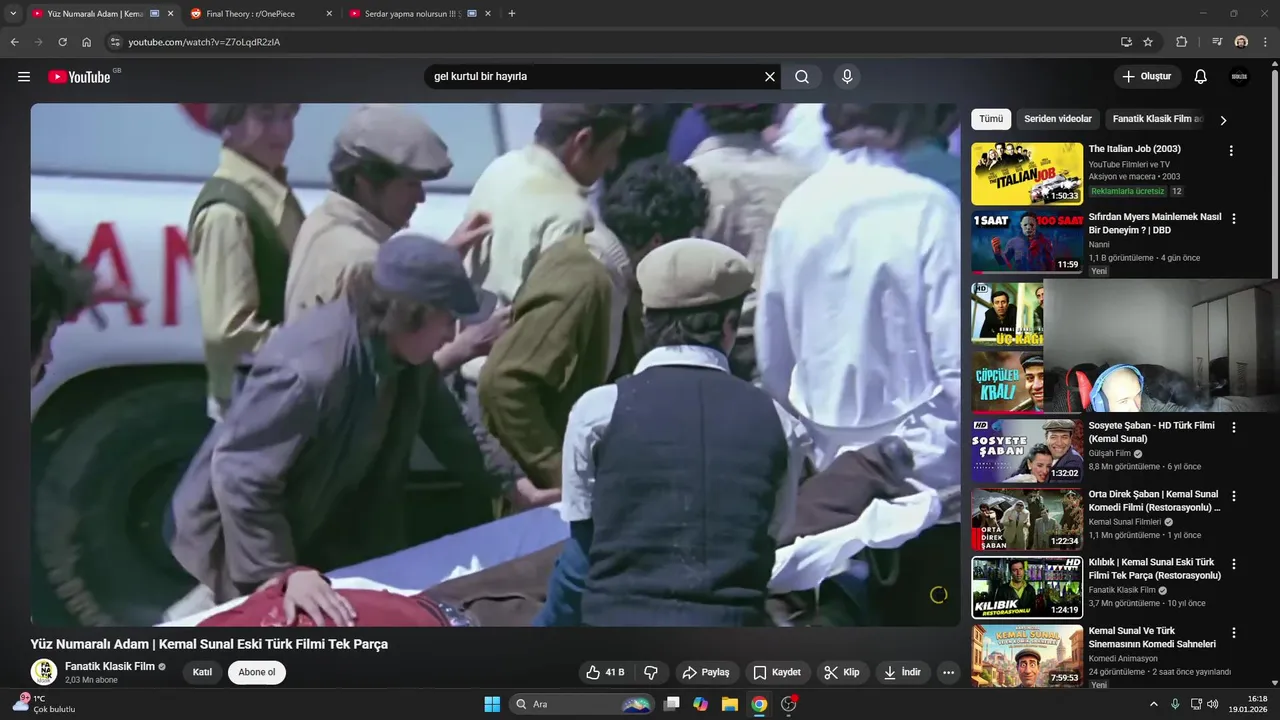Open options menu for Sosyete Şaban video
The image size is (1280, 720).
pos(1233,427)
